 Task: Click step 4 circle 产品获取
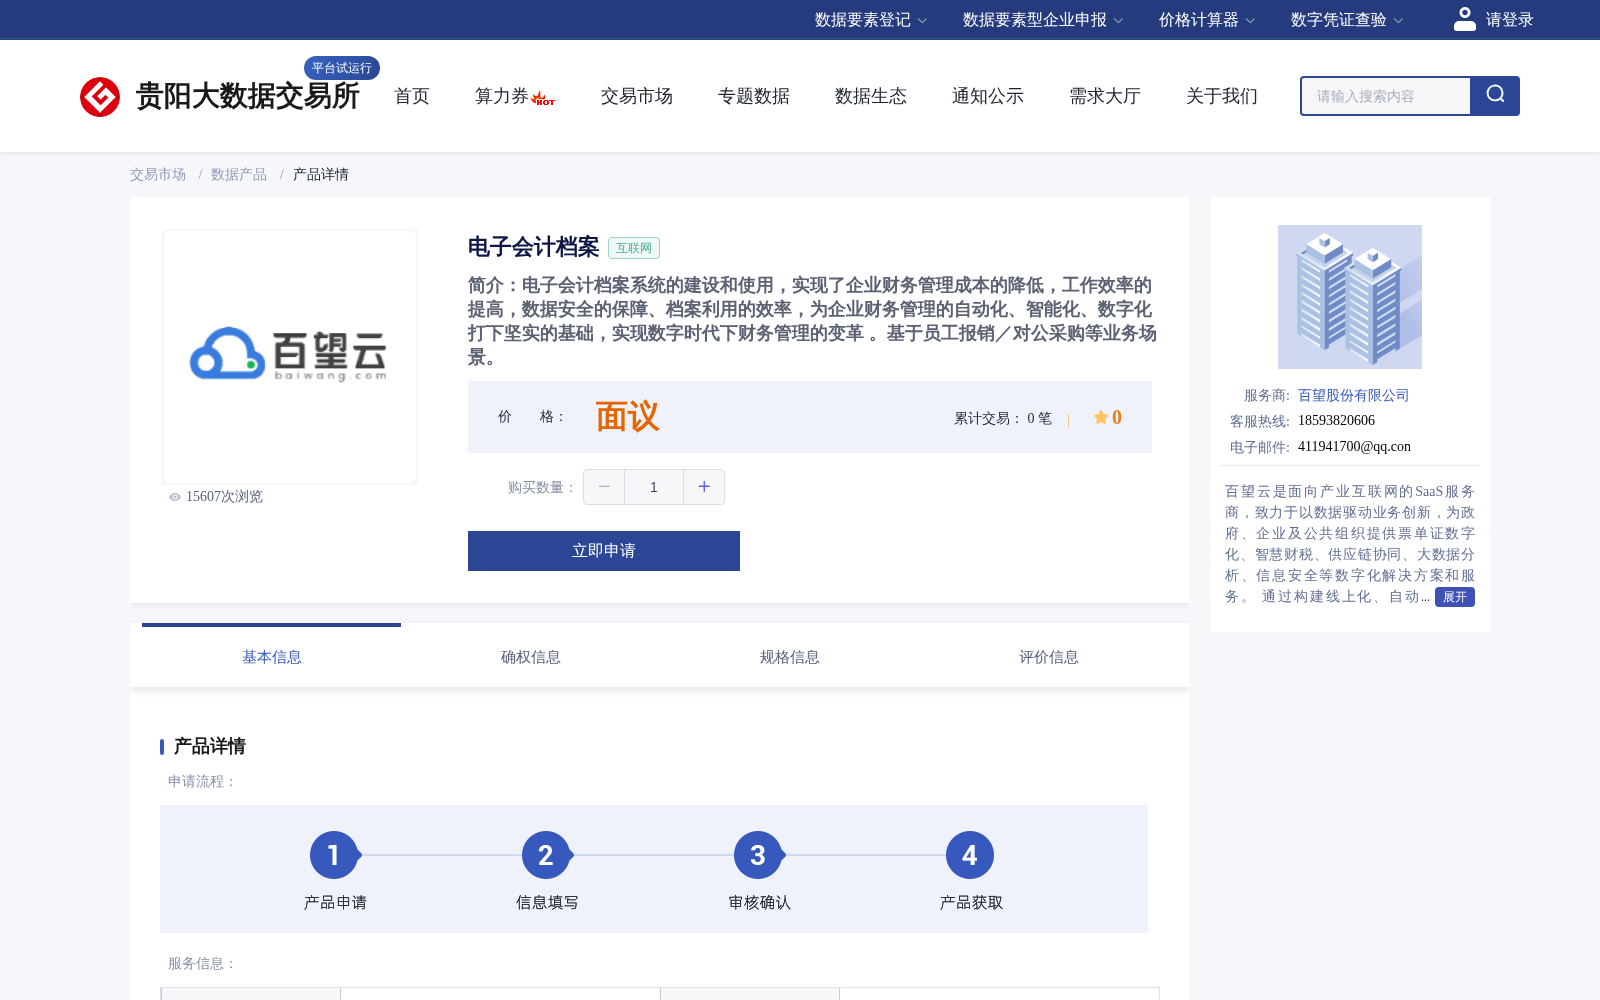pyautogui.click(x=970, y=855)
